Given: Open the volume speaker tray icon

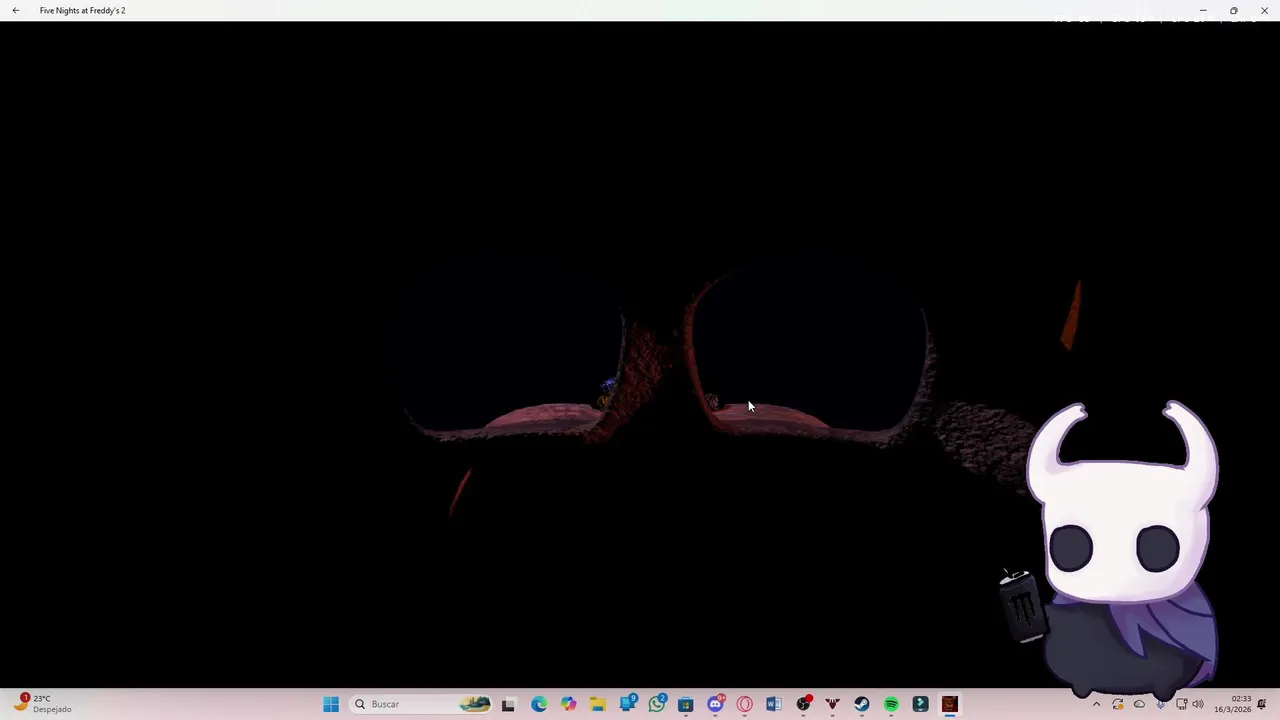Looking at the screenshot, I should click(1198, 704).
